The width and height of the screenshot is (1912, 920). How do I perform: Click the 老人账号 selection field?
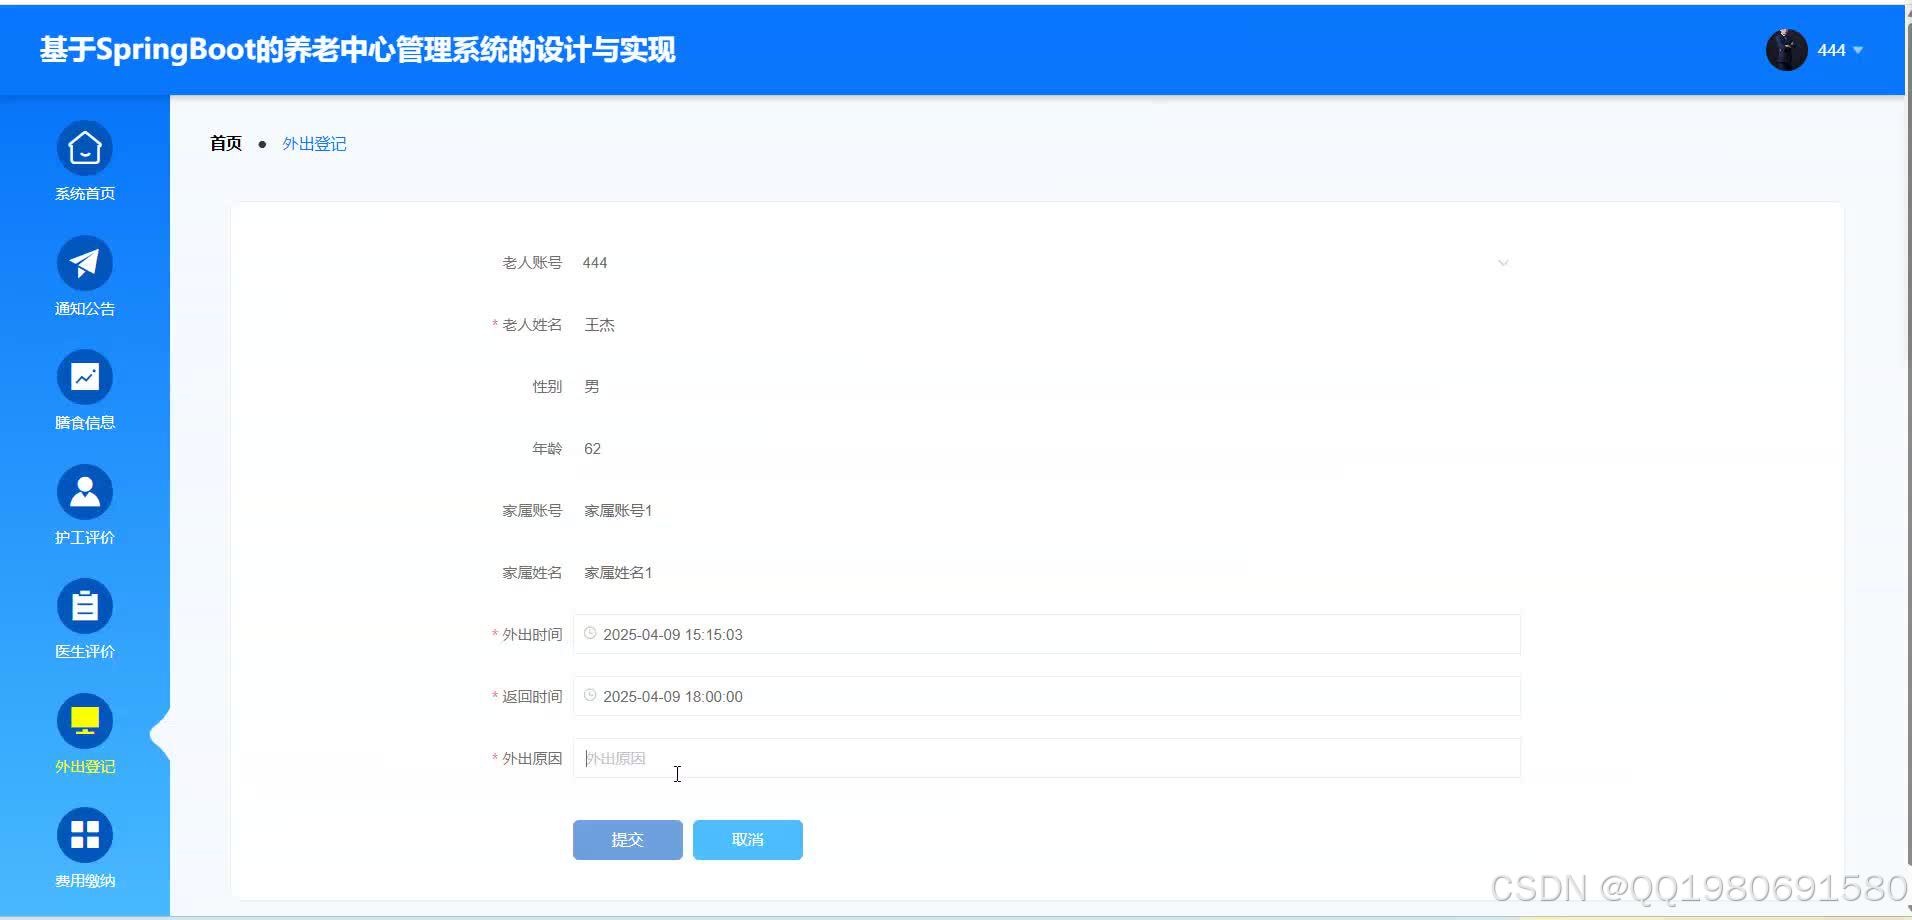pyautogui.click(x=1000, y=262)
